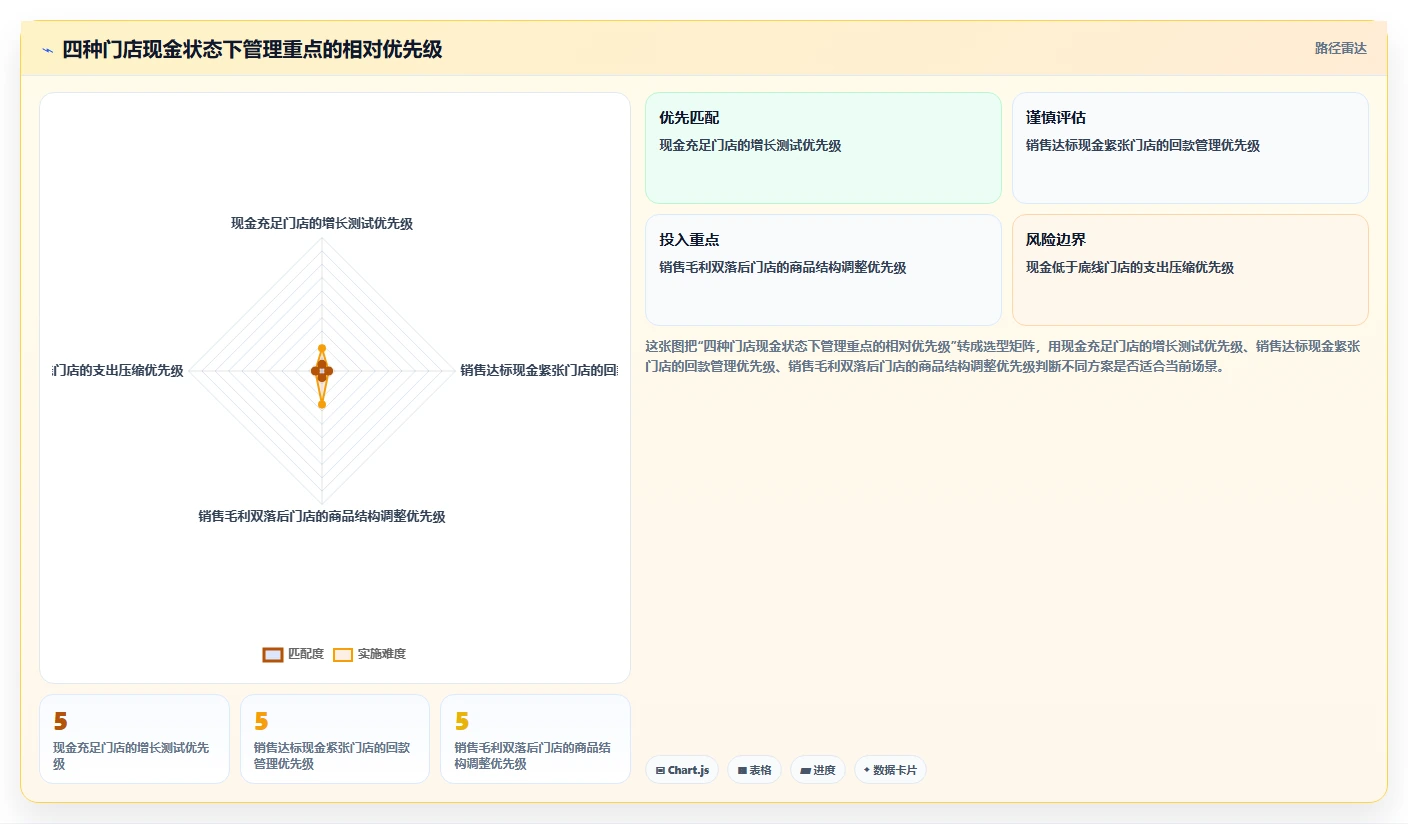1408x824 pixels.
Task: Select the 数据卡片 tag
Action: coord(890,770)
